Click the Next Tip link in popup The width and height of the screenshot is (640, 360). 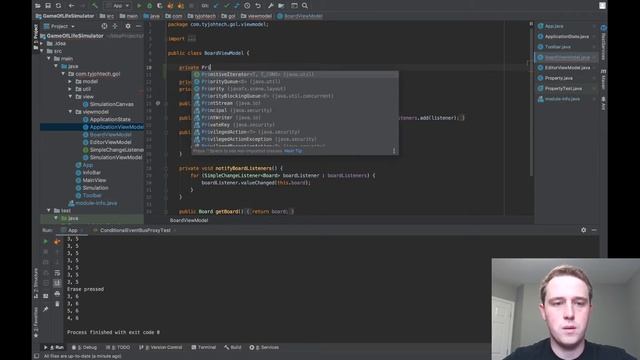[x=293, y=151]
